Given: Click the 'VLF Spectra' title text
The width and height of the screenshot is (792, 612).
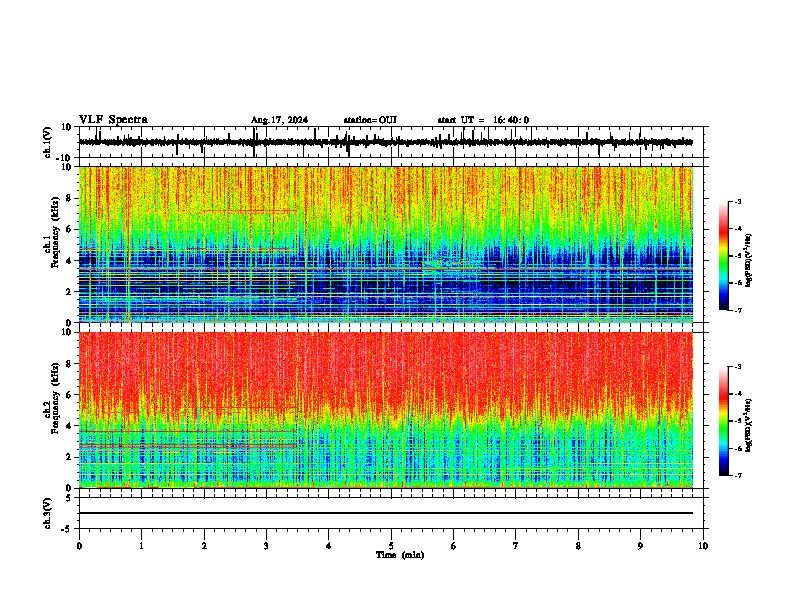Looking at the screenshot, I should tap(113, 120).
